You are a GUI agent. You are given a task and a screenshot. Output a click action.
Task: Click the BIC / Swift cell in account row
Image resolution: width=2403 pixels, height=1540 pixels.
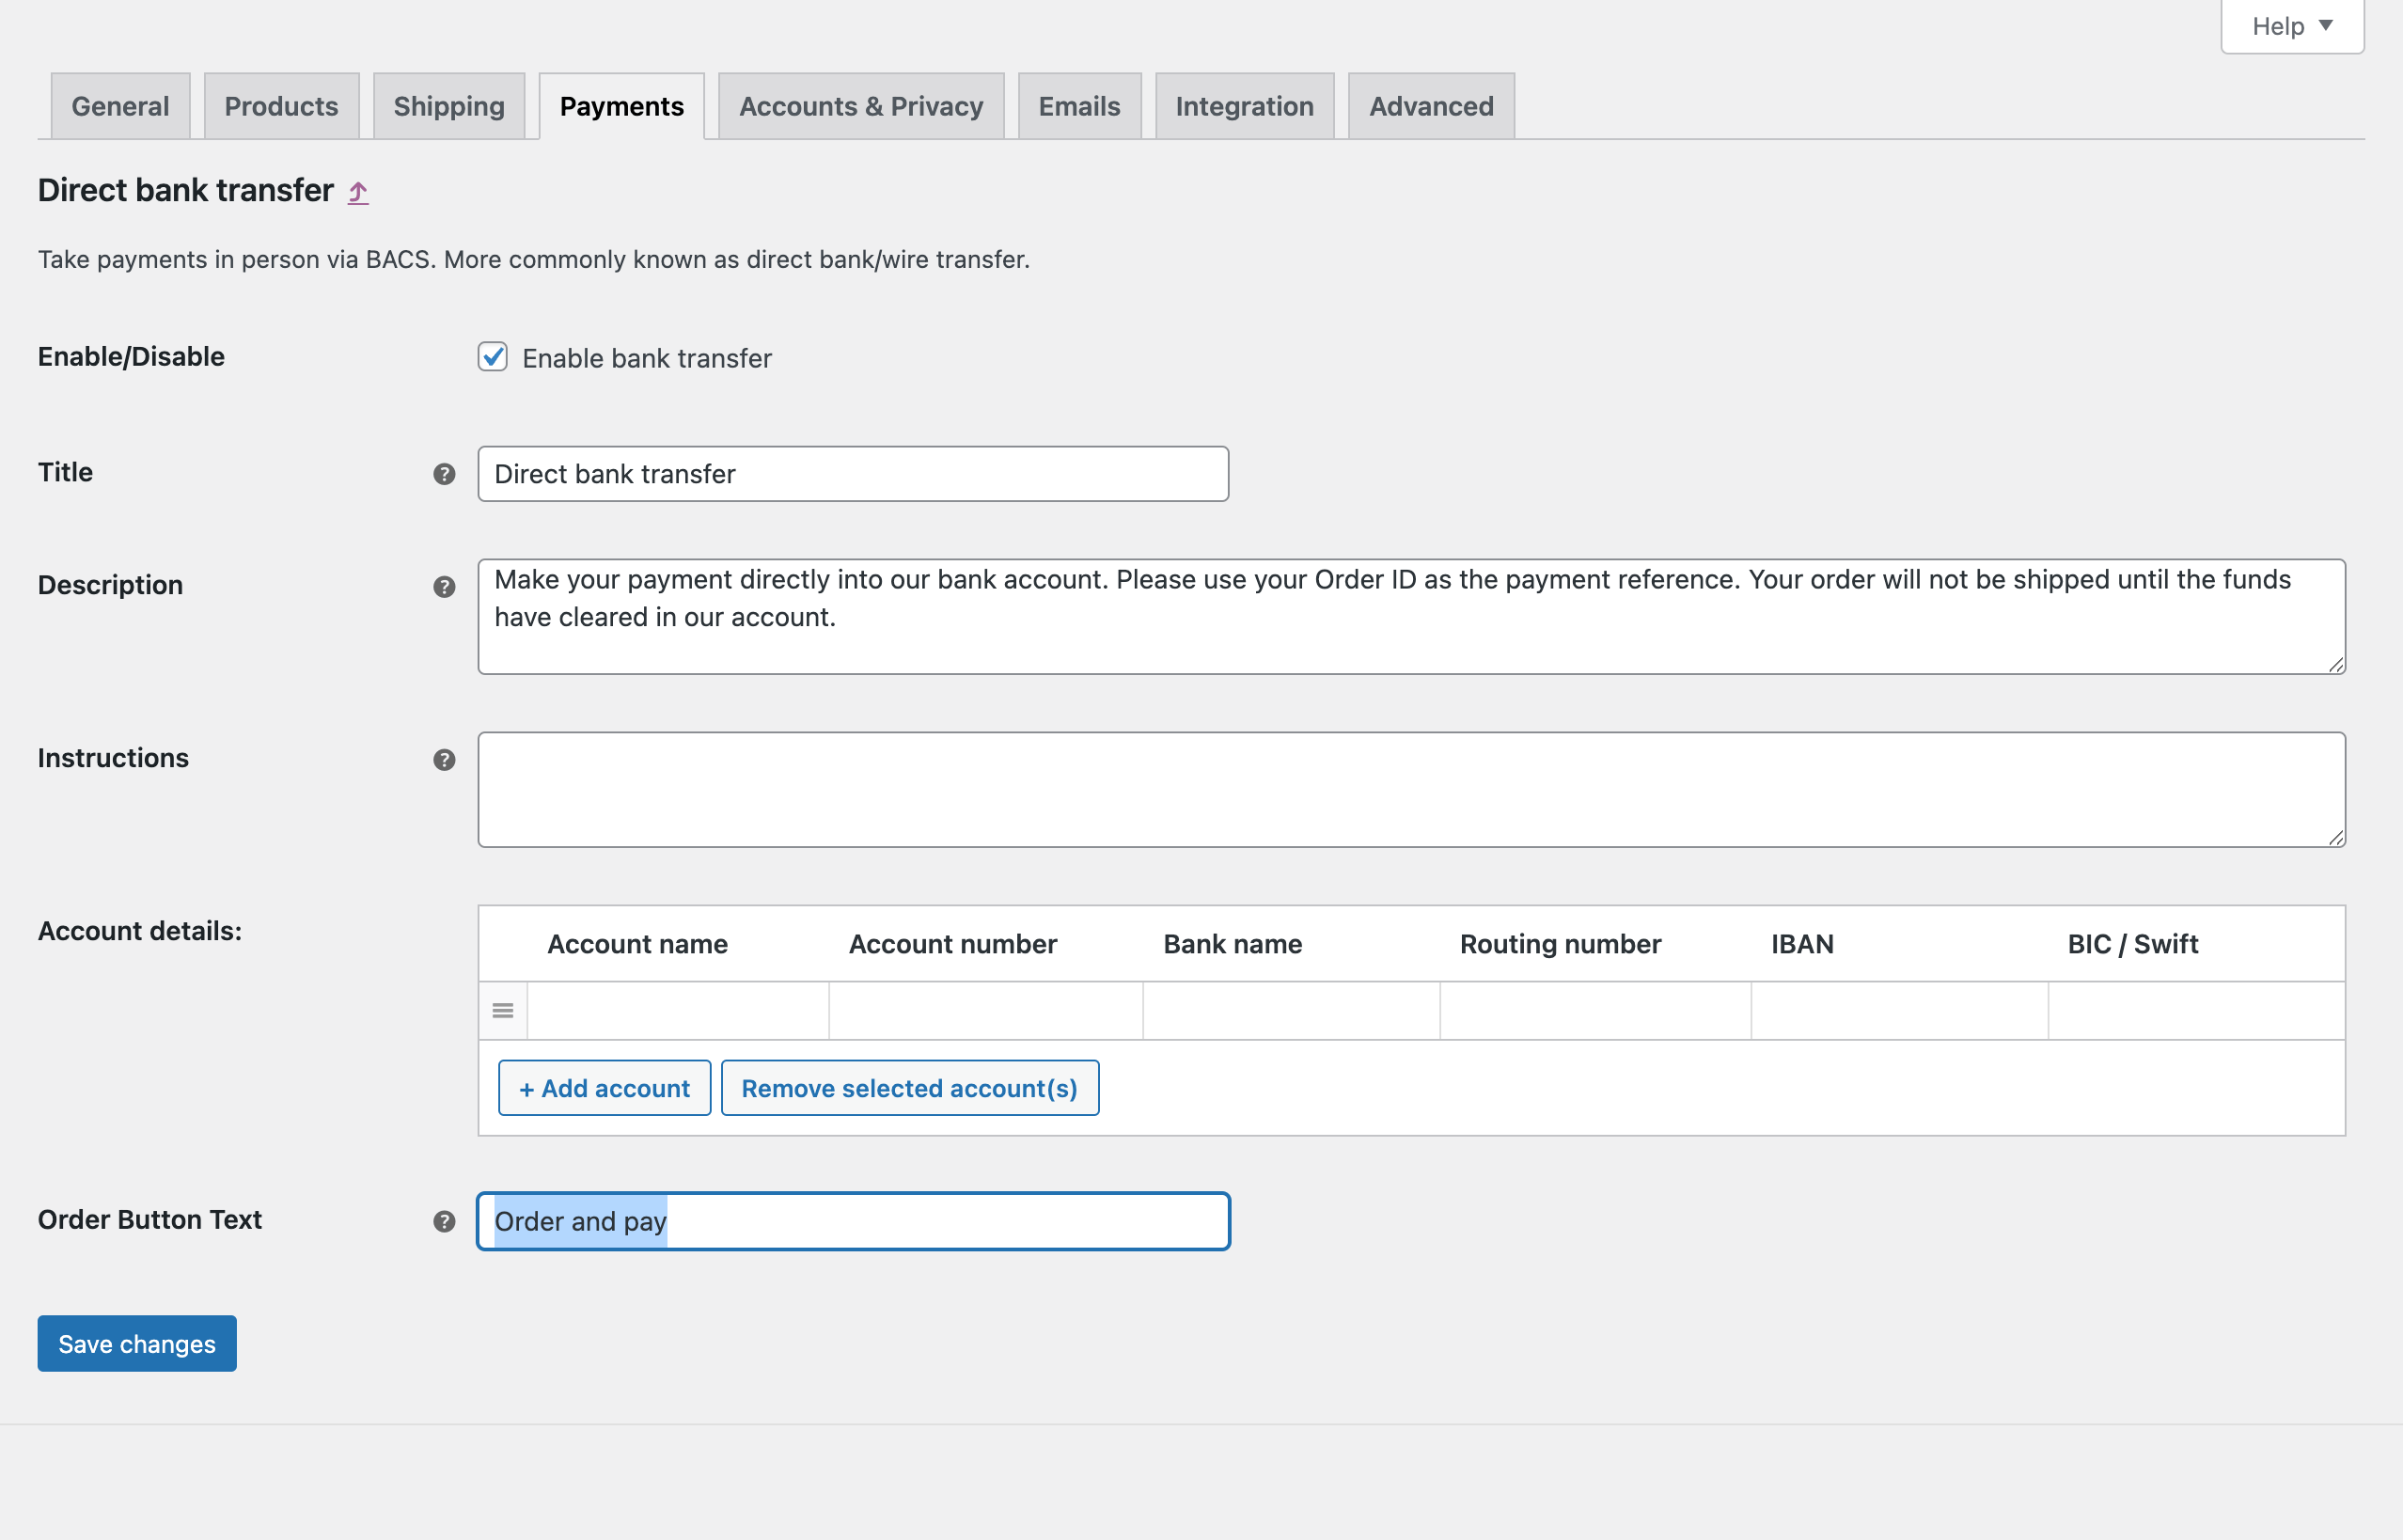click(2197, 1011)
